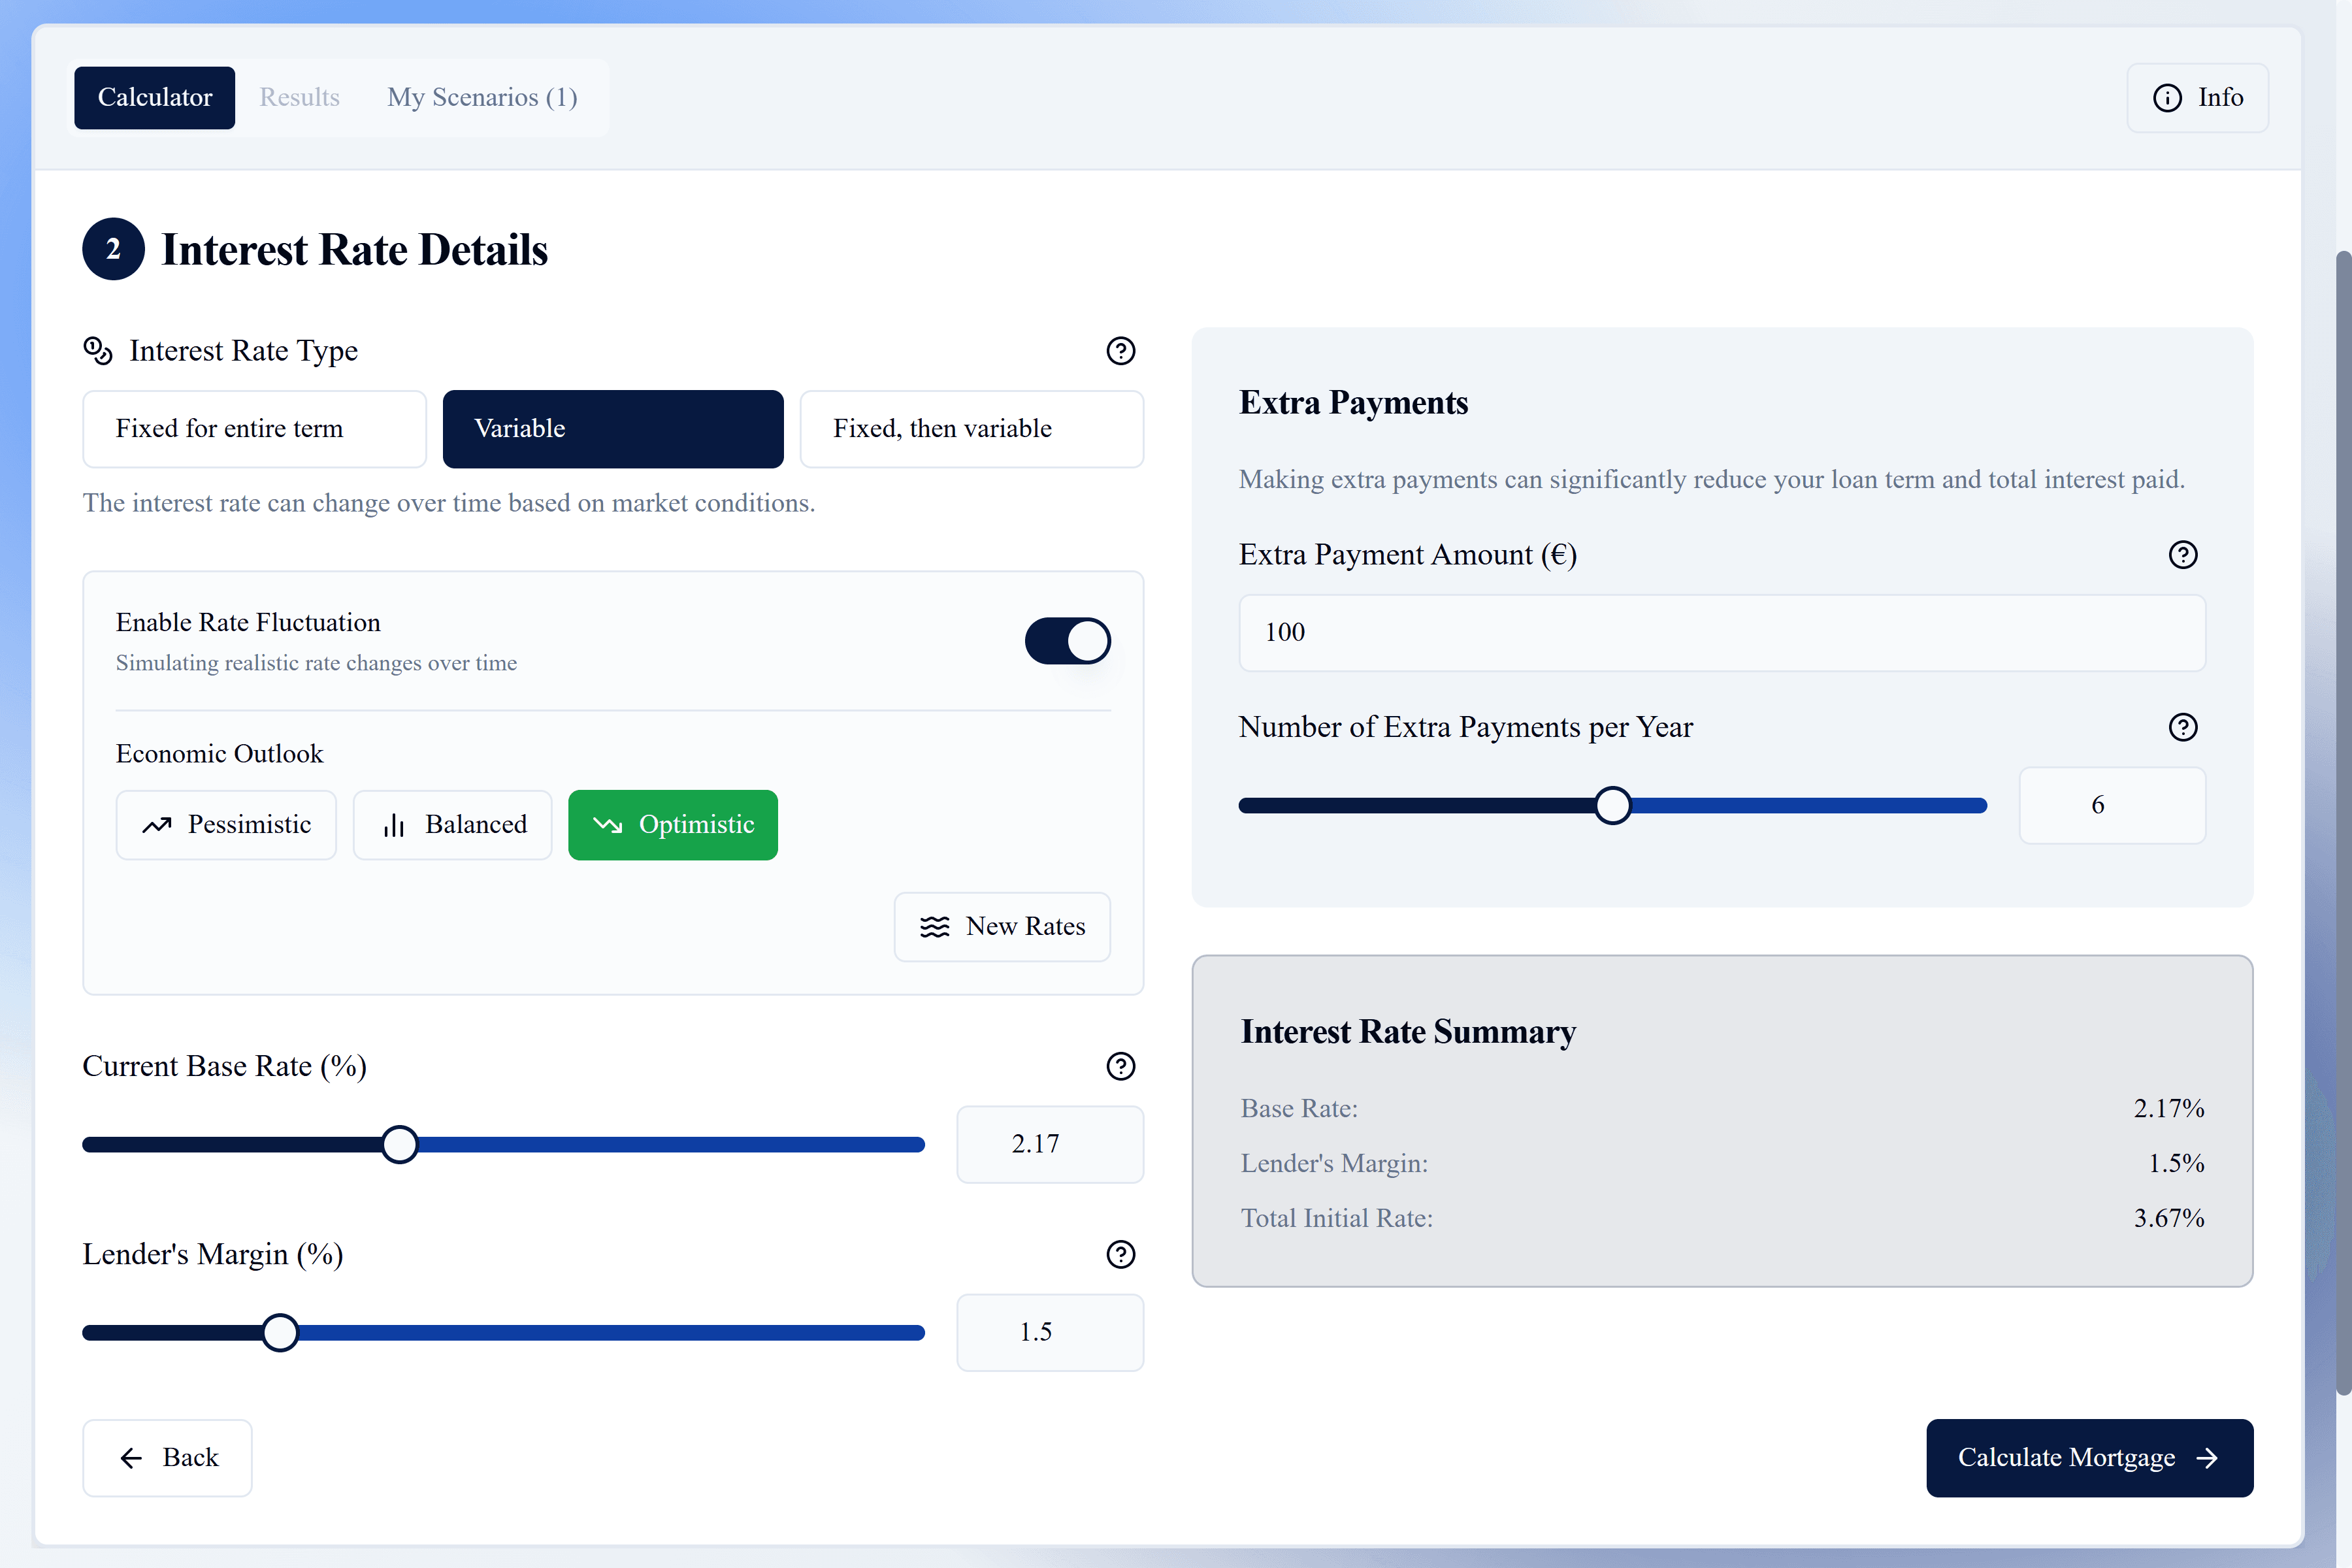Click the Info button in the header
The height and width of the screenshot is (1568, 2352).
[x=2197, y=97]
